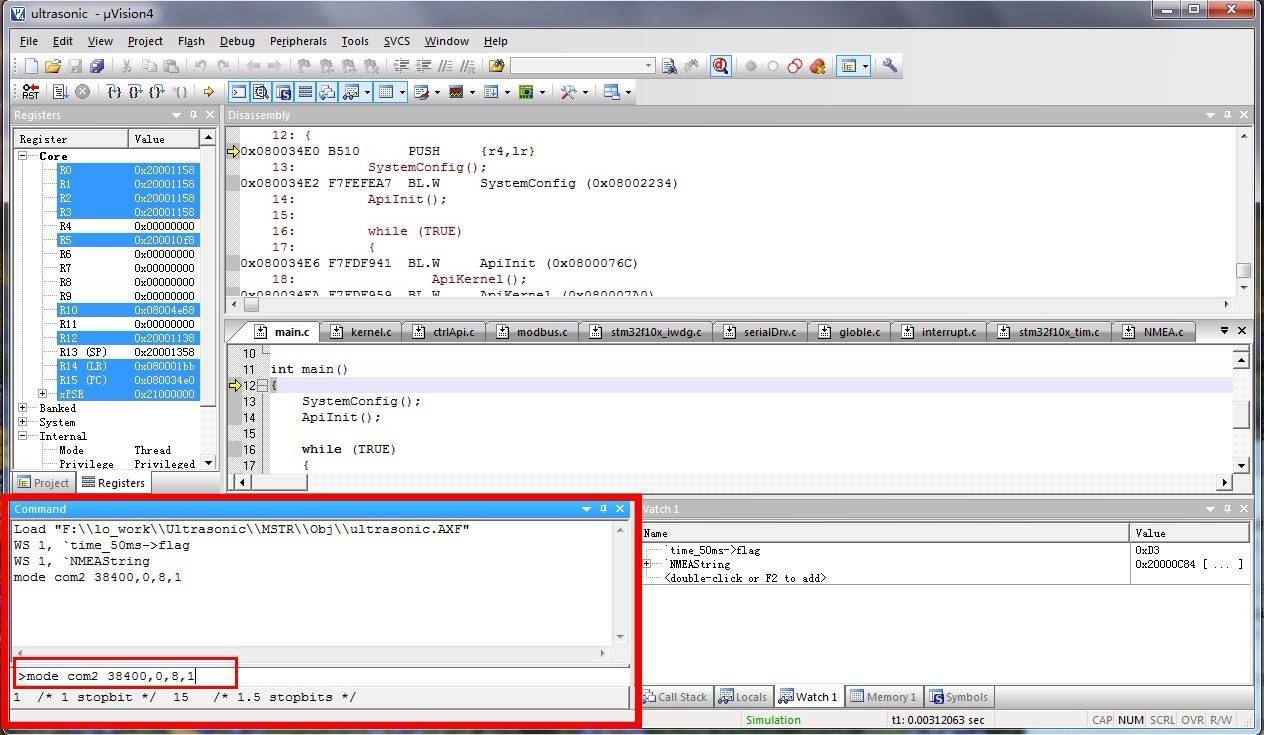Open the System Viewer window
The image size is (1264, 735).
(x=528, y=91)
